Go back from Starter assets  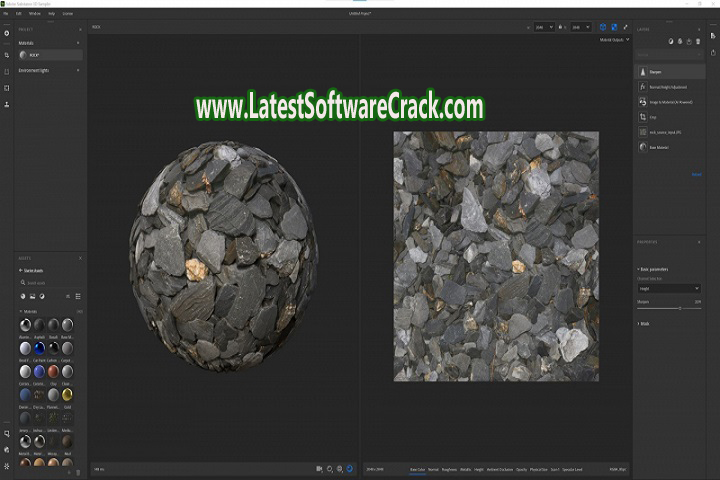click(x=21, y=269)
